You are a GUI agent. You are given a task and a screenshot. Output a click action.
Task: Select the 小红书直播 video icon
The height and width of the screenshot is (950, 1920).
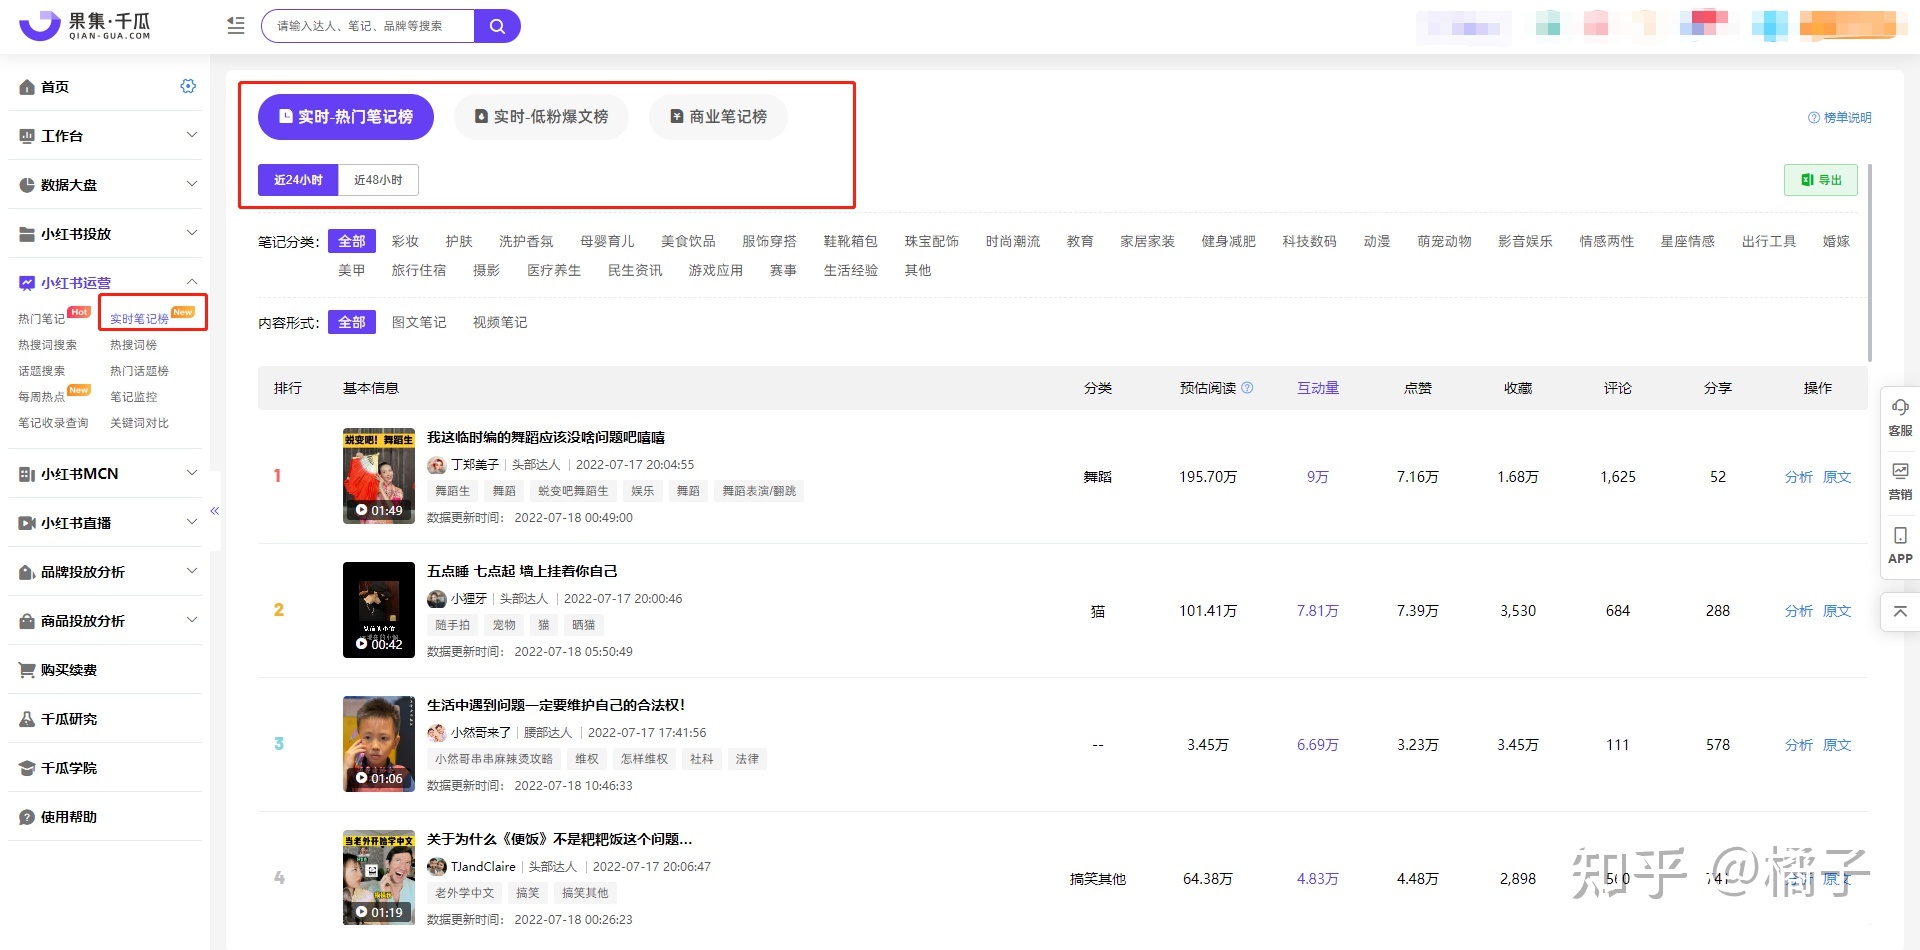[28, 522]
